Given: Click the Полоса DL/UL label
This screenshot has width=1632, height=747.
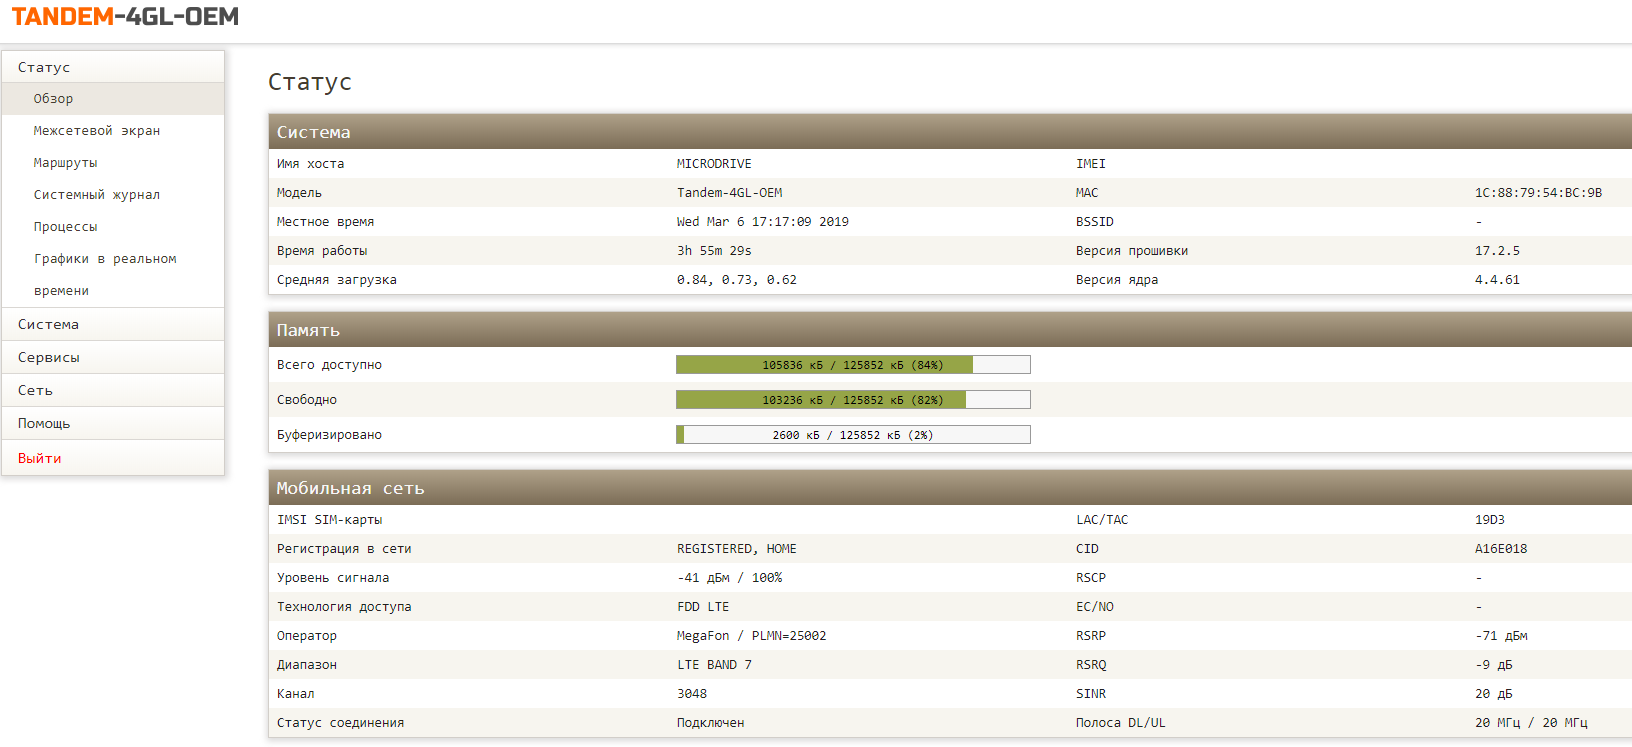Looking at the screenshot, I should click(1121, 723).
